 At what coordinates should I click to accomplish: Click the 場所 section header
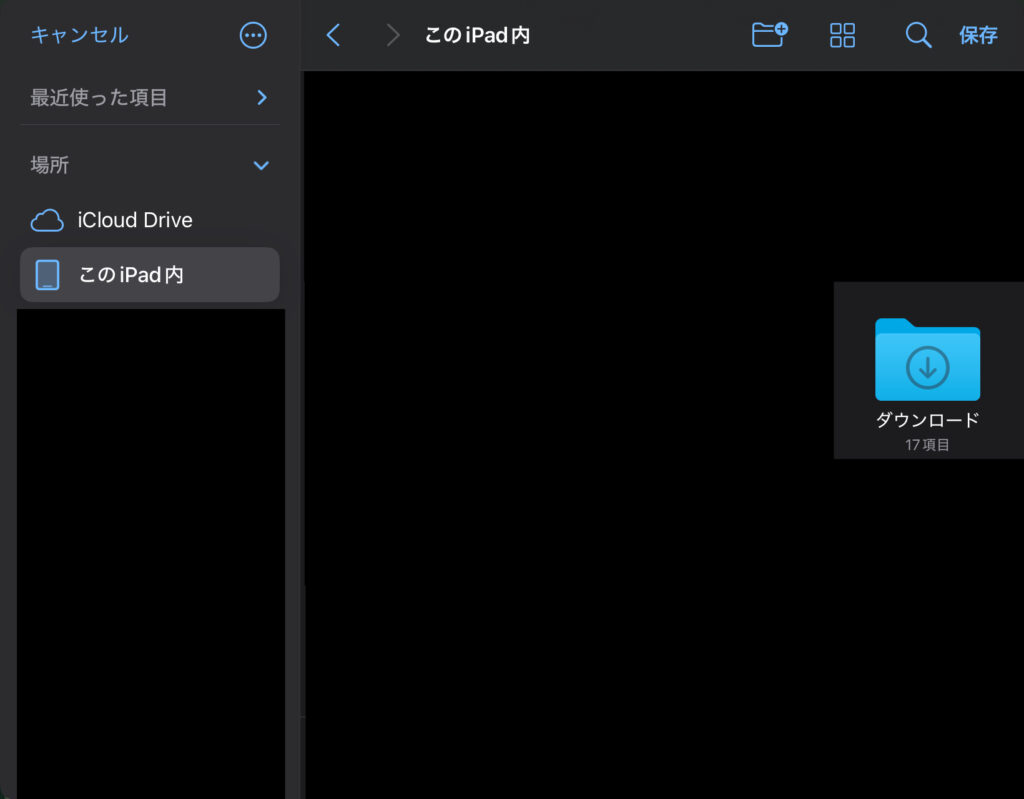tap(50, 165)
